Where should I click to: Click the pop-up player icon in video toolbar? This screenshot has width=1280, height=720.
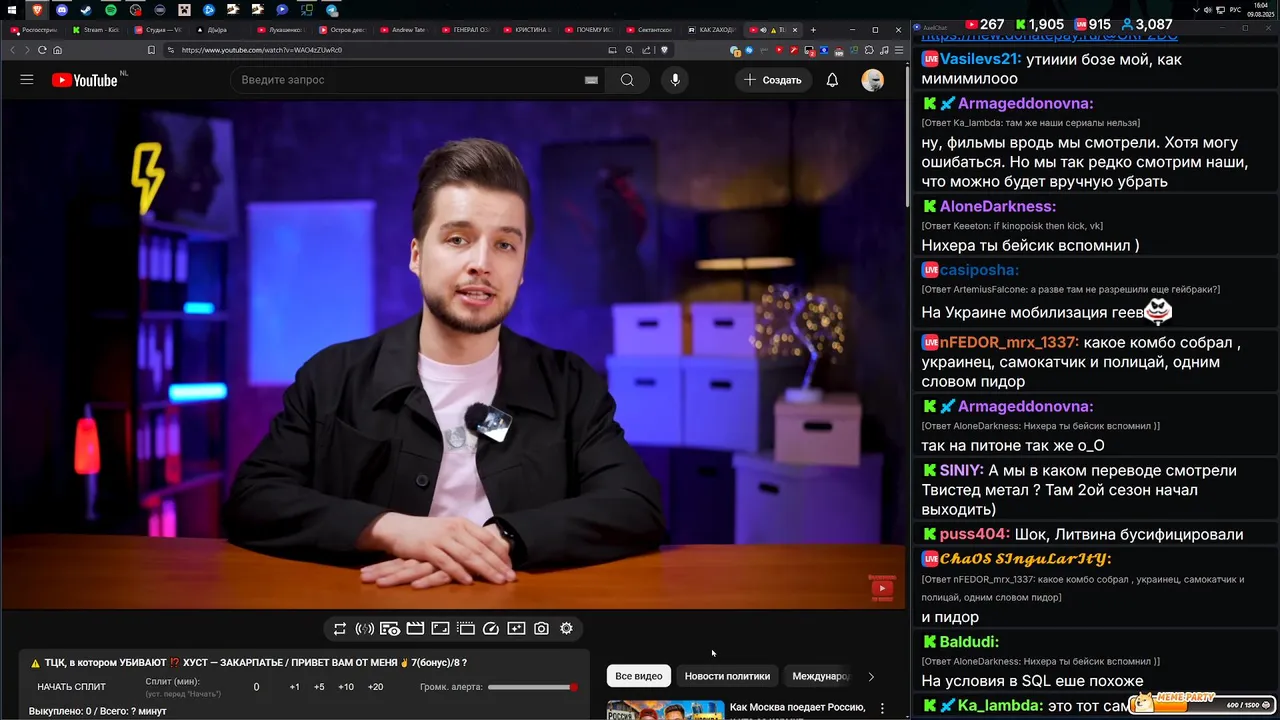pyautogui.click(x=466, y=629)
